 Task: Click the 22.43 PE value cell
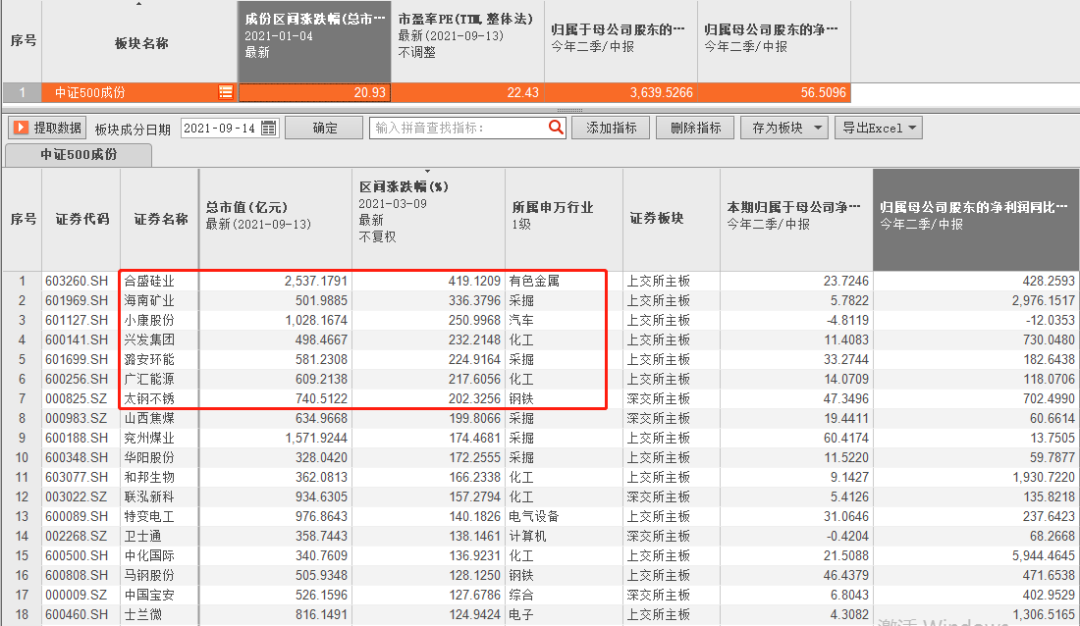coord(468,92)
